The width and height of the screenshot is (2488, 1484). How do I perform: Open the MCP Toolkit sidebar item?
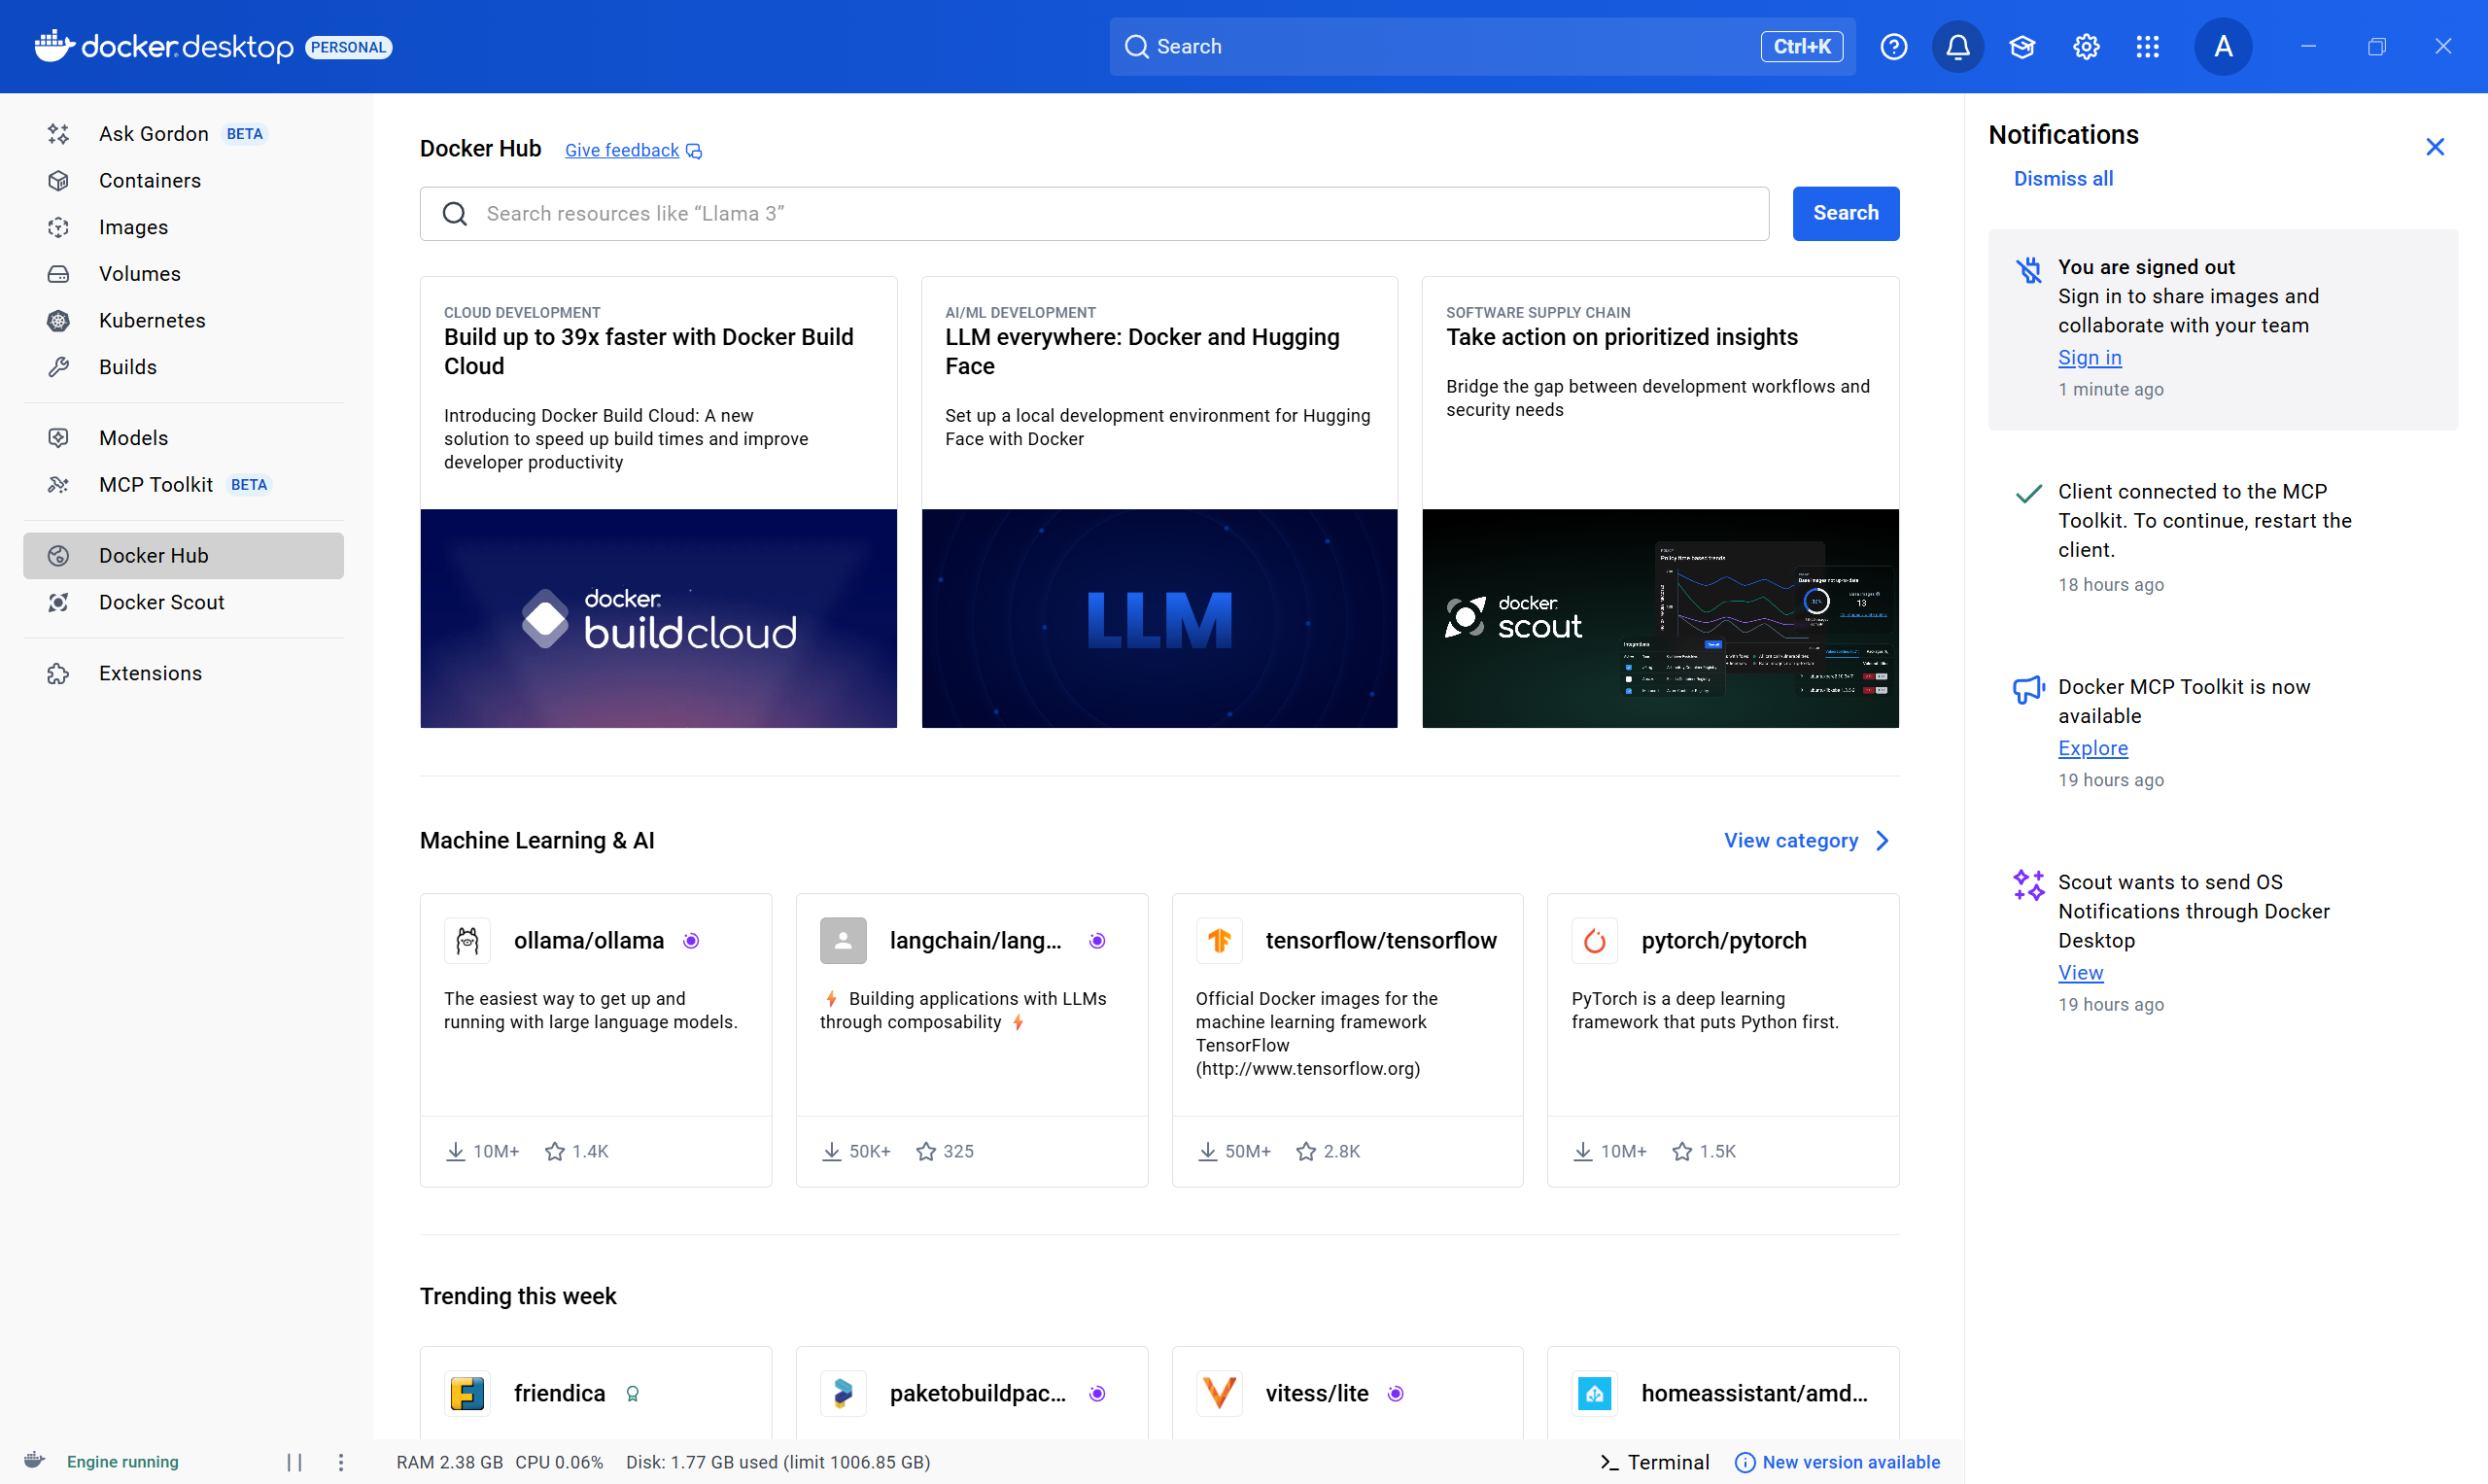coord(156,484)
